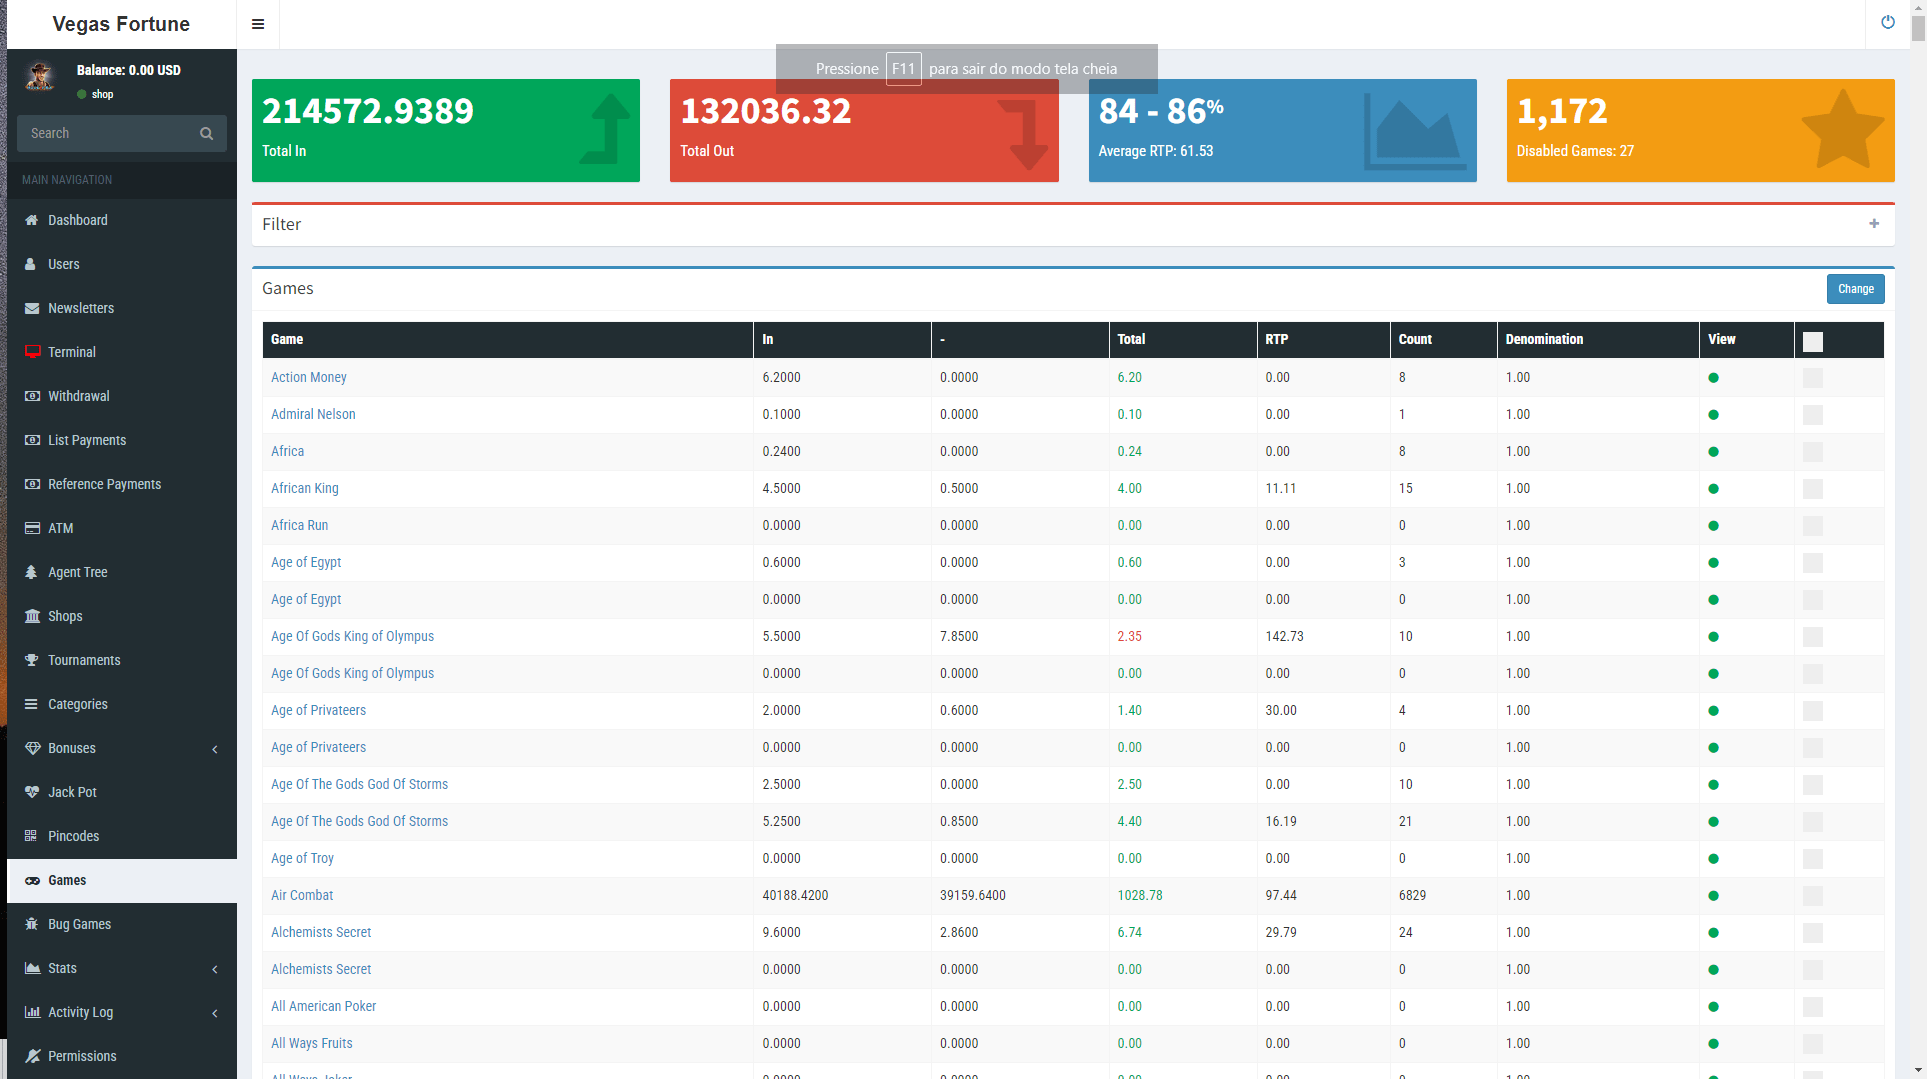Select the header checkbox above the games list
This screenshot has width=1927, height=1079.
point(1813,341)
